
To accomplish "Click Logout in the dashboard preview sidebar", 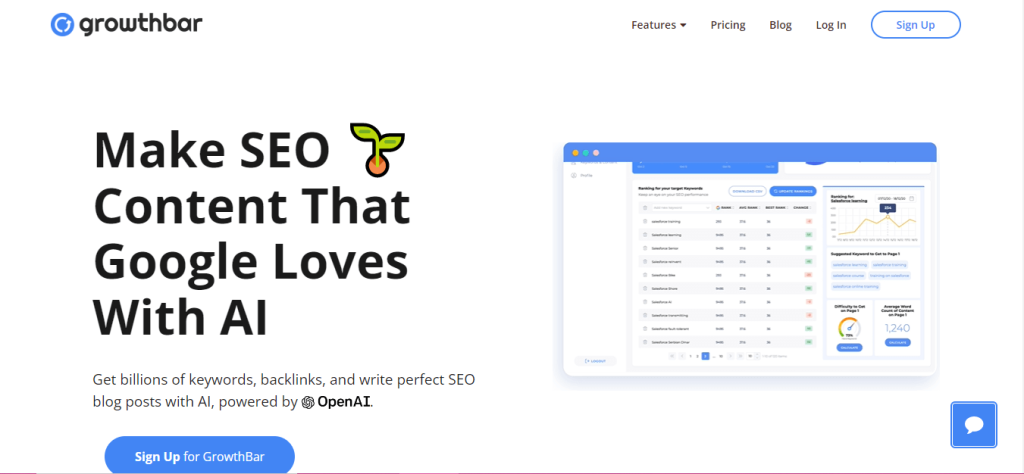I will [596, 360].
